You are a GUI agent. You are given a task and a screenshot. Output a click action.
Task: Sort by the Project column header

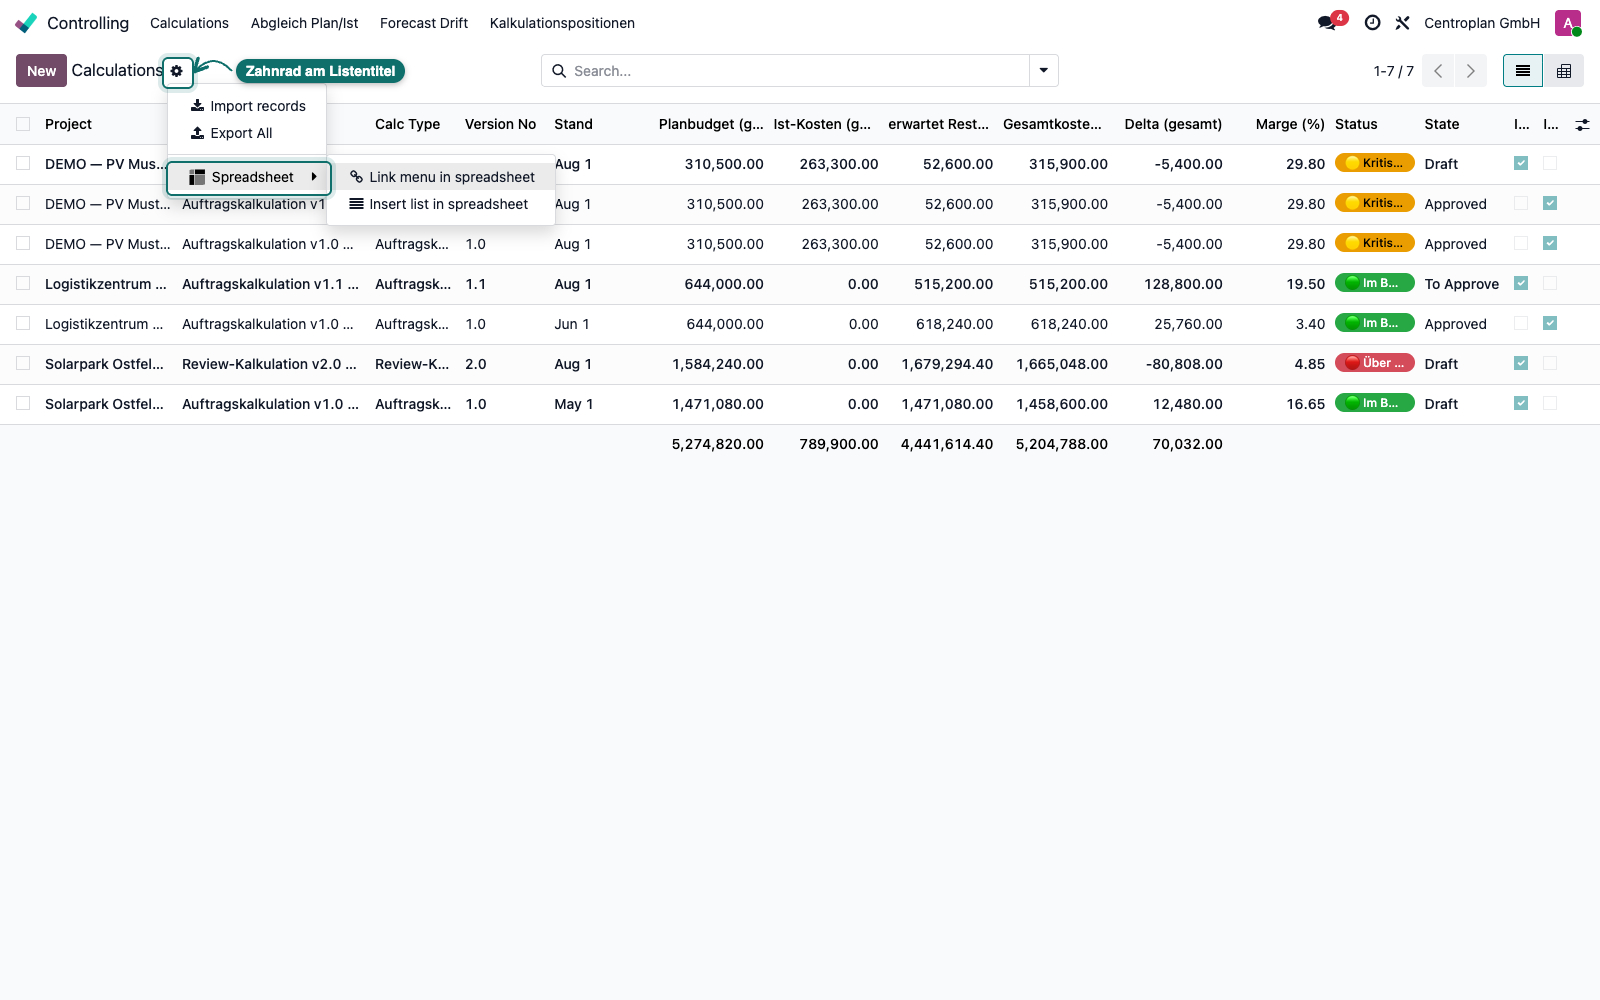[68, 124]
